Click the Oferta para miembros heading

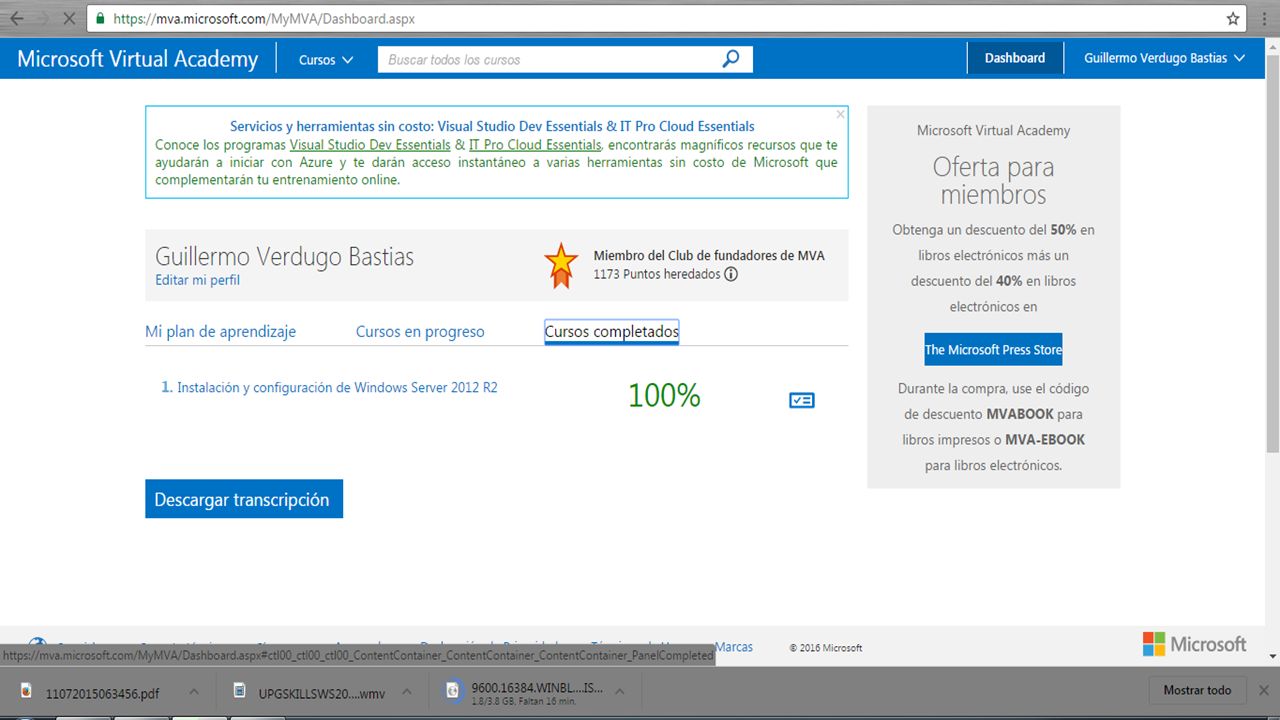[x=993, y=180]
